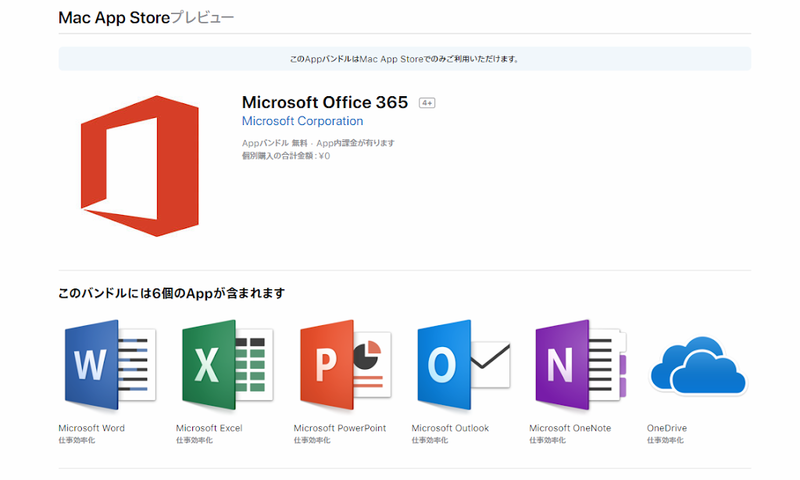Open the OneDrive cloud icon
800x480 pixels.
(x=698, y=366)
